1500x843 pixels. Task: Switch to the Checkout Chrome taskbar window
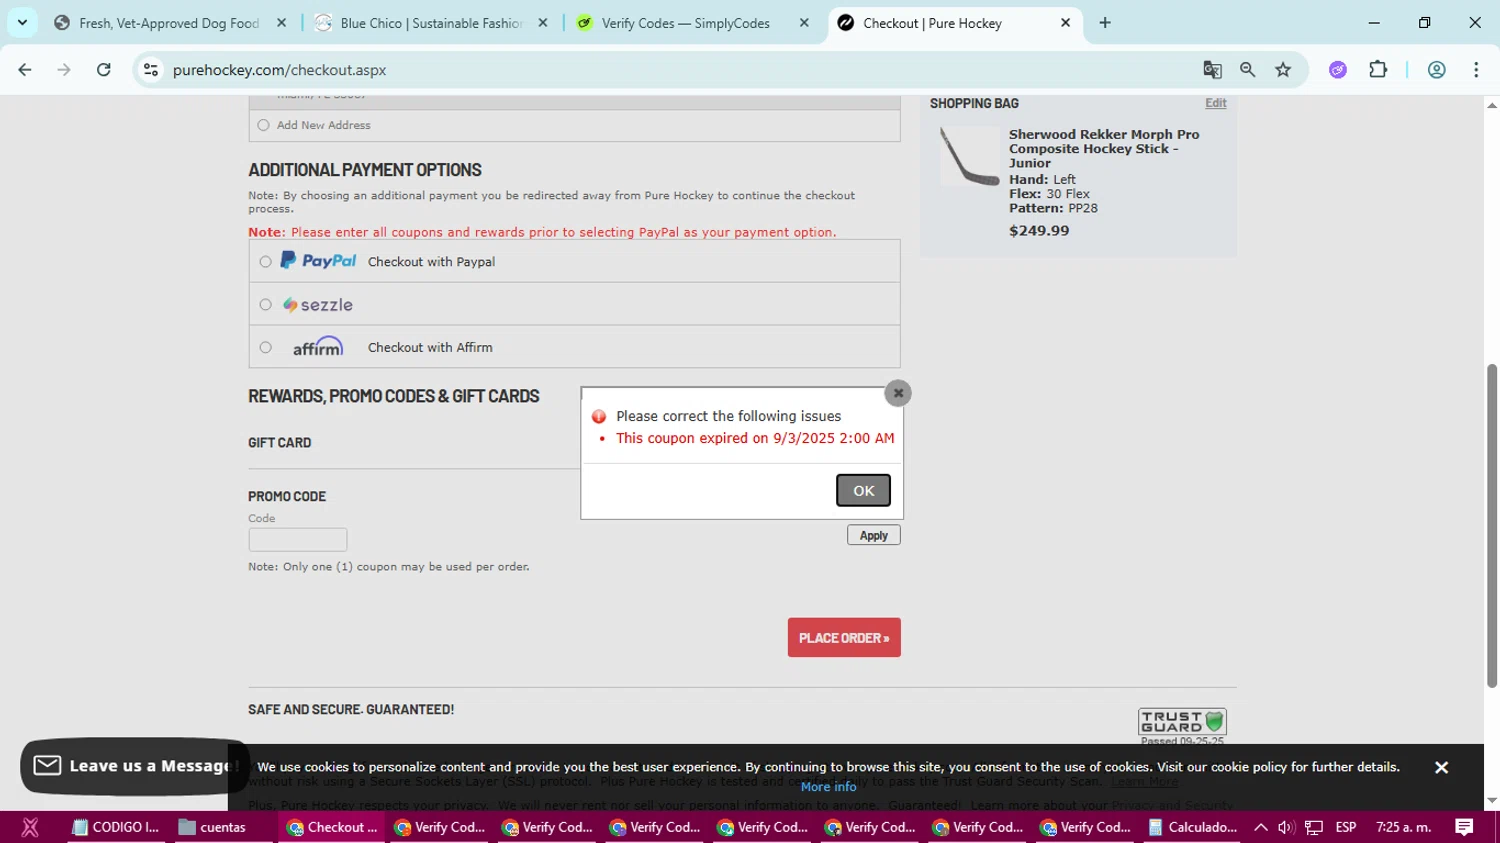pyautogui.click(x=332, y=827)
